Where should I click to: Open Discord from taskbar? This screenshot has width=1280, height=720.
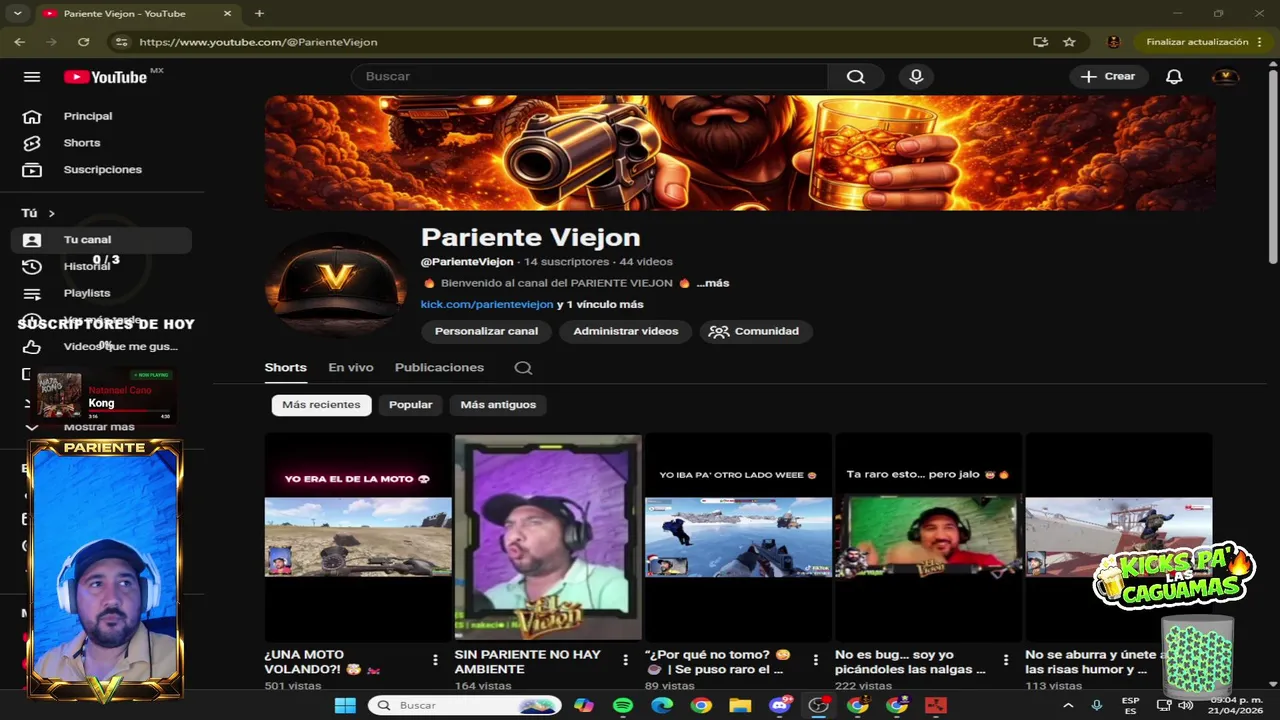coord(779,705)
